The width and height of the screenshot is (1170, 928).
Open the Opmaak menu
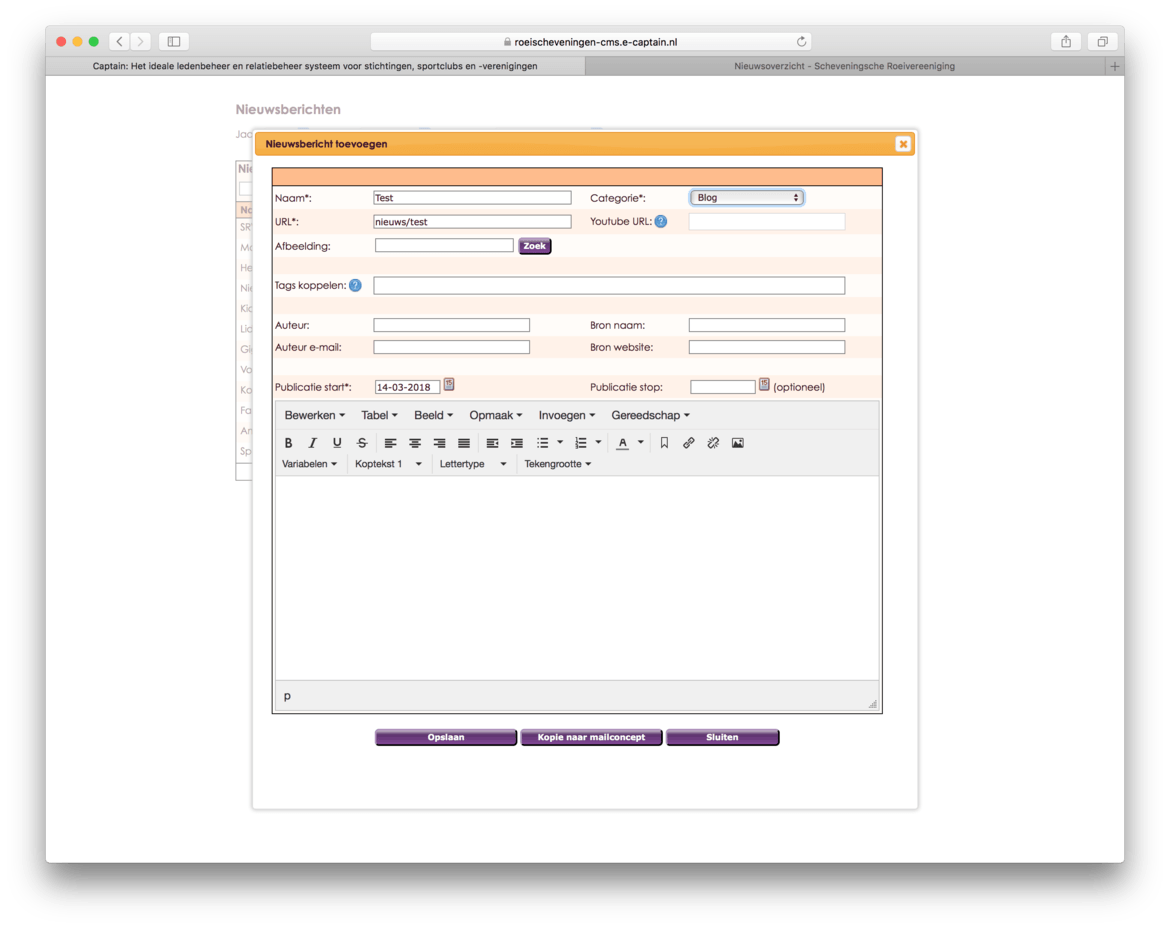tap(495, 415)
